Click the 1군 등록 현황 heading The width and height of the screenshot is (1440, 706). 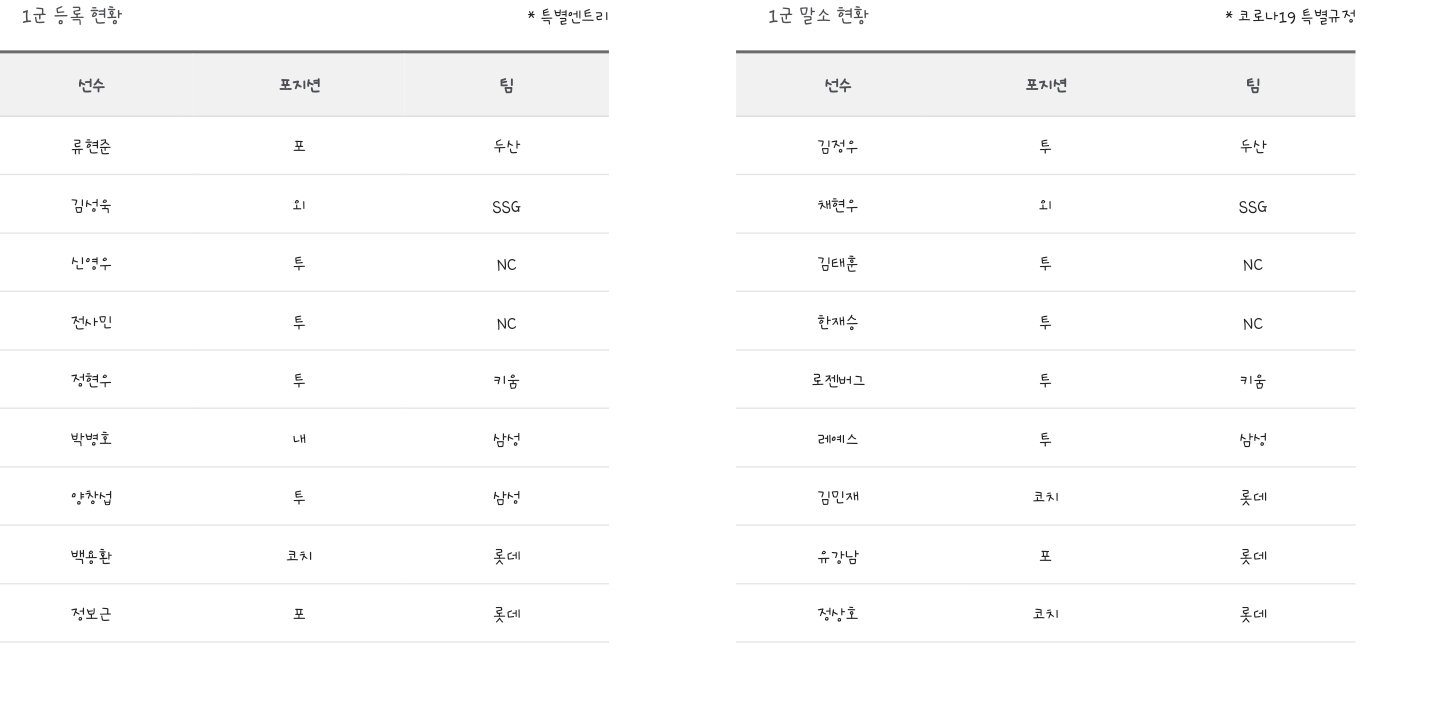point(72,15)
